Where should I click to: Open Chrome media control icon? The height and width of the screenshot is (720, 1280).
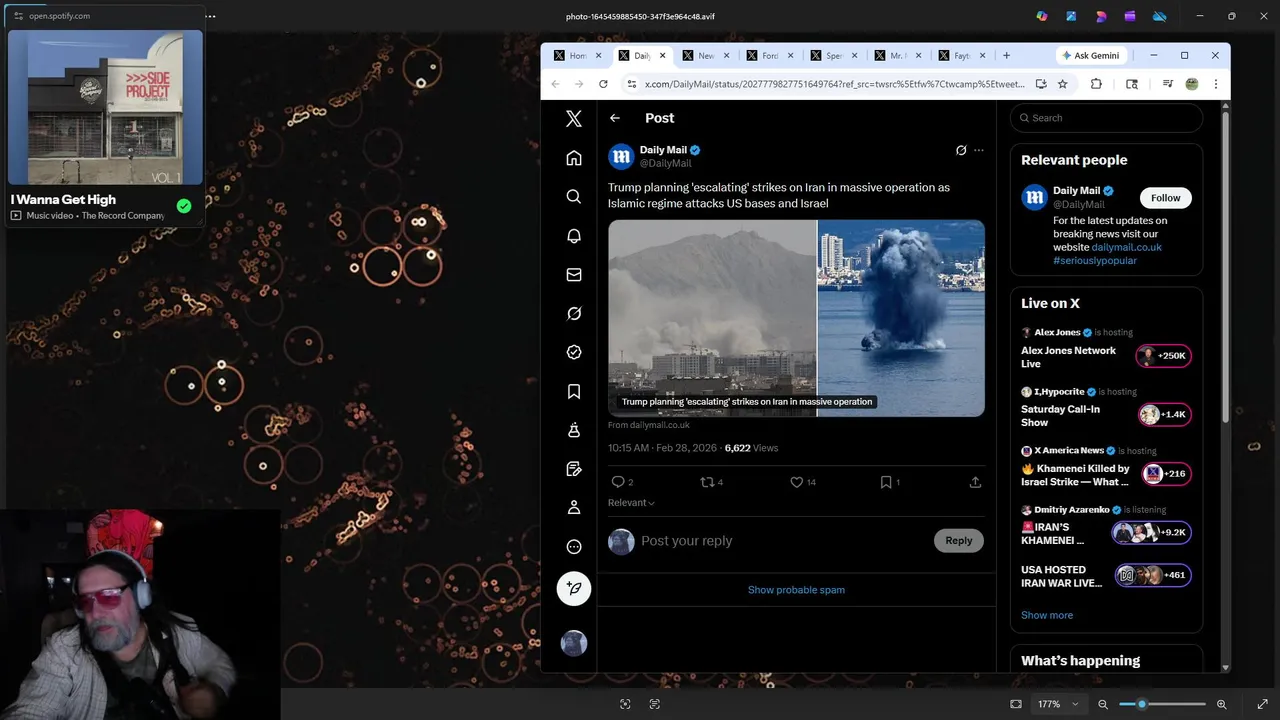click(x=1167, y=84)
